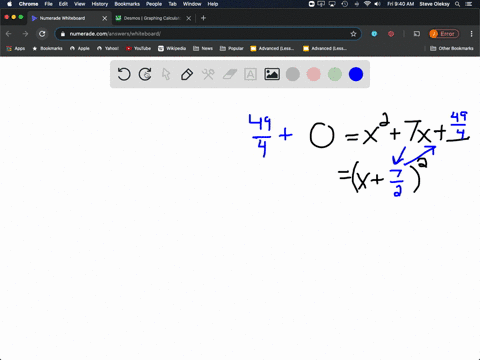Click the AirPlay display icon

[332, 4]
